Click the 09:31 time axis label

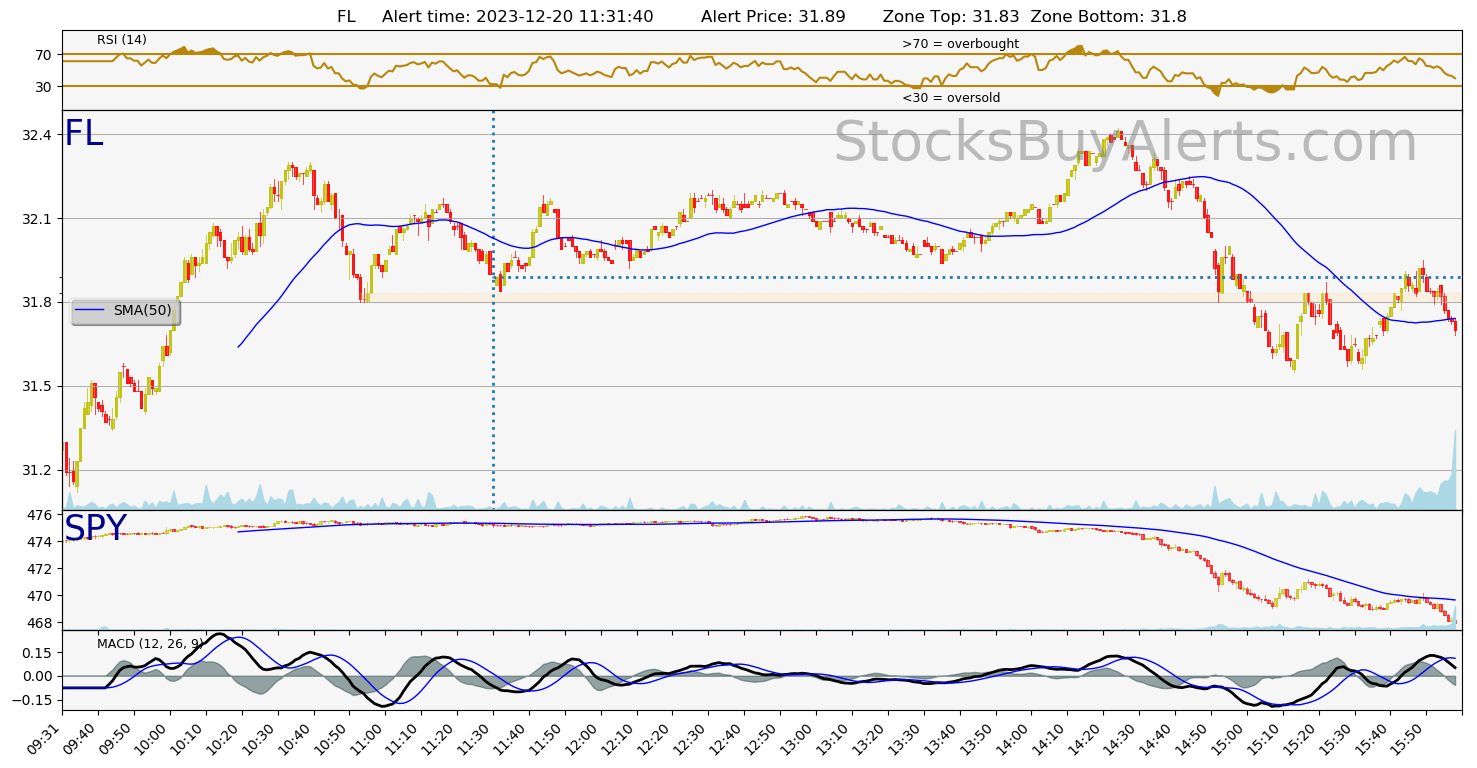click(45, 739)
